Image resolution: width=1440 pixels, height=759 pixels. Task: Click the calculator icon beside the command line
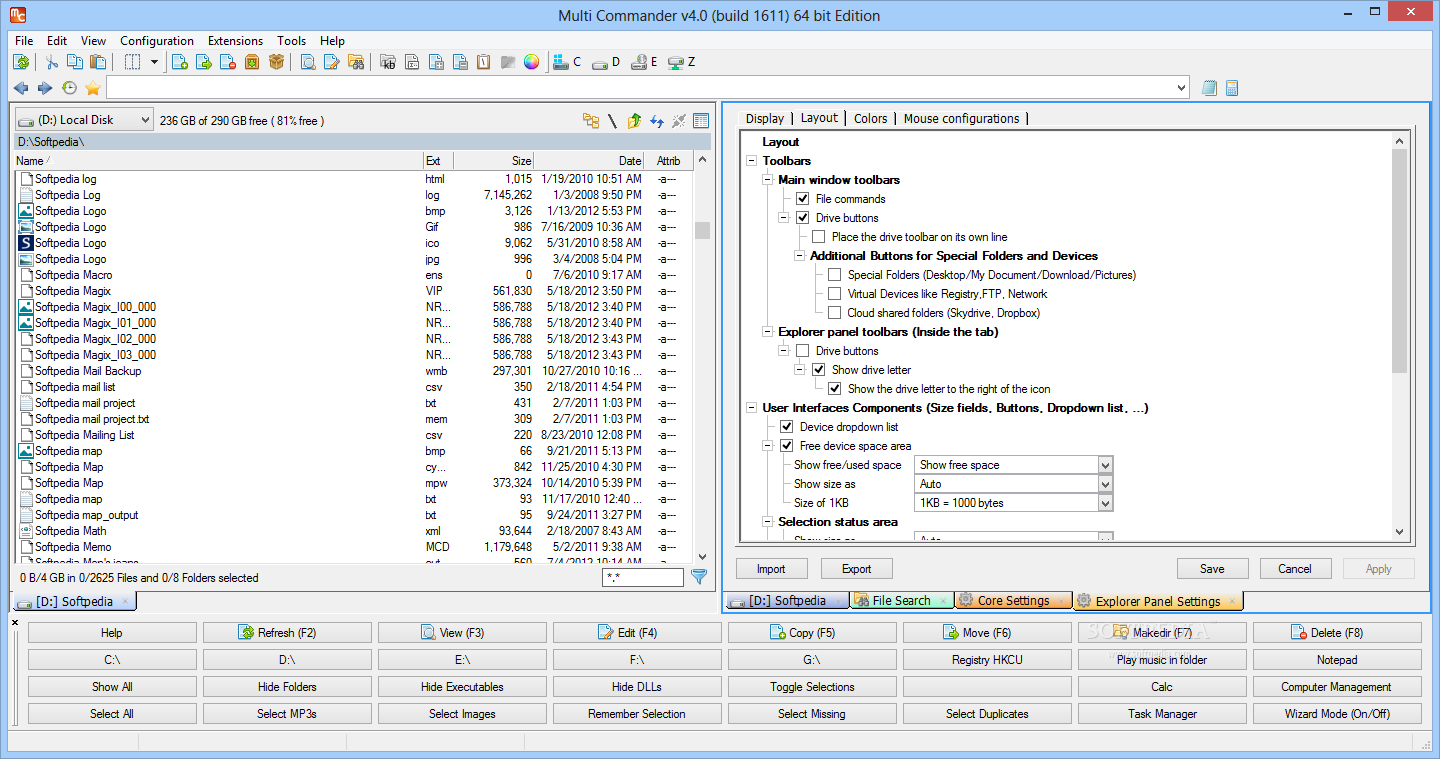tap(1232, 88)
